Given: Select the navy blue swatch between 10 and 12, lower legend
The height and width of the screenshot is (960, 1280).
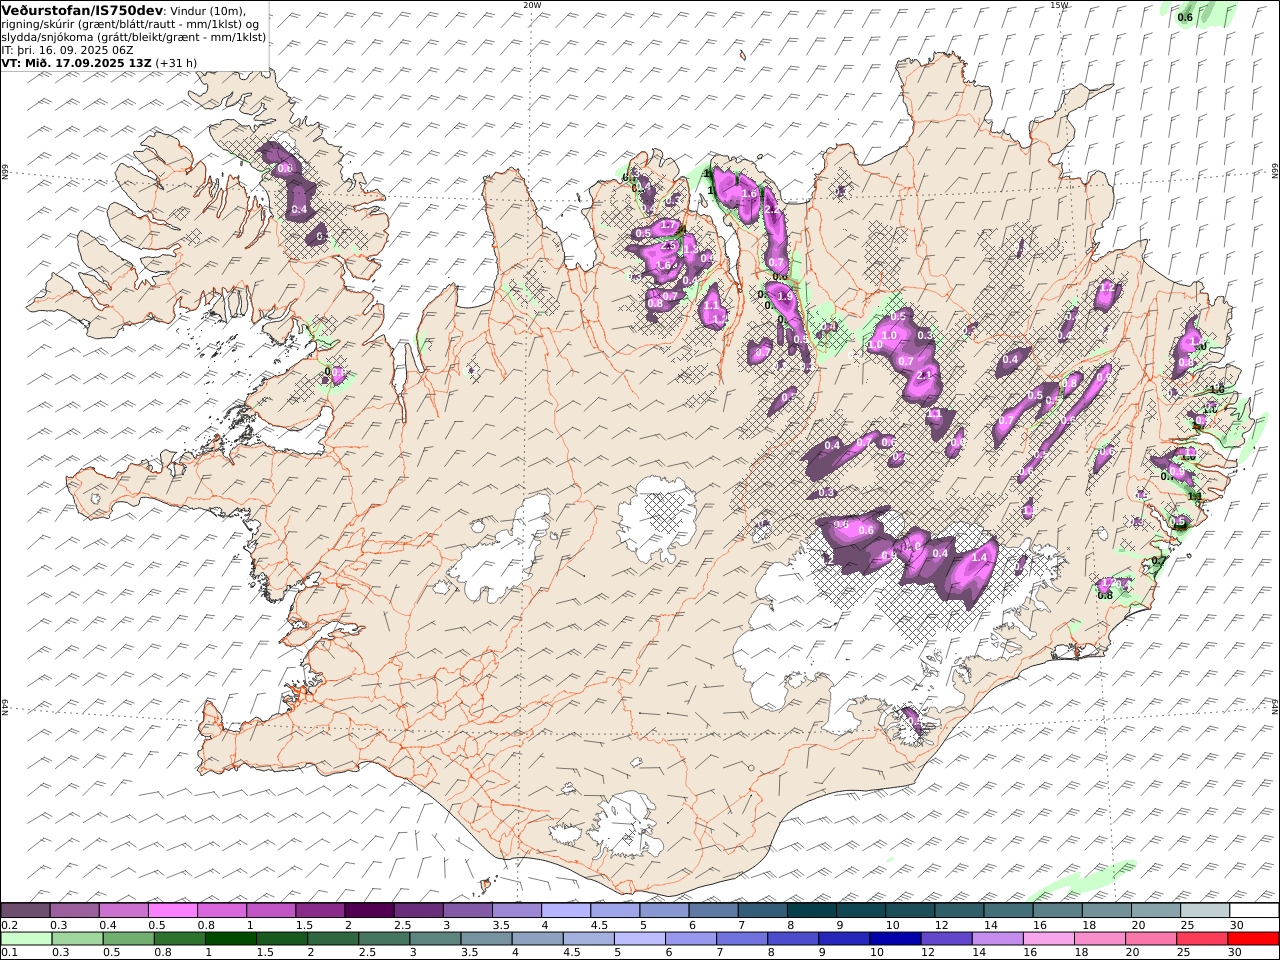Looking at the screenshot, I should pos(894,939).
